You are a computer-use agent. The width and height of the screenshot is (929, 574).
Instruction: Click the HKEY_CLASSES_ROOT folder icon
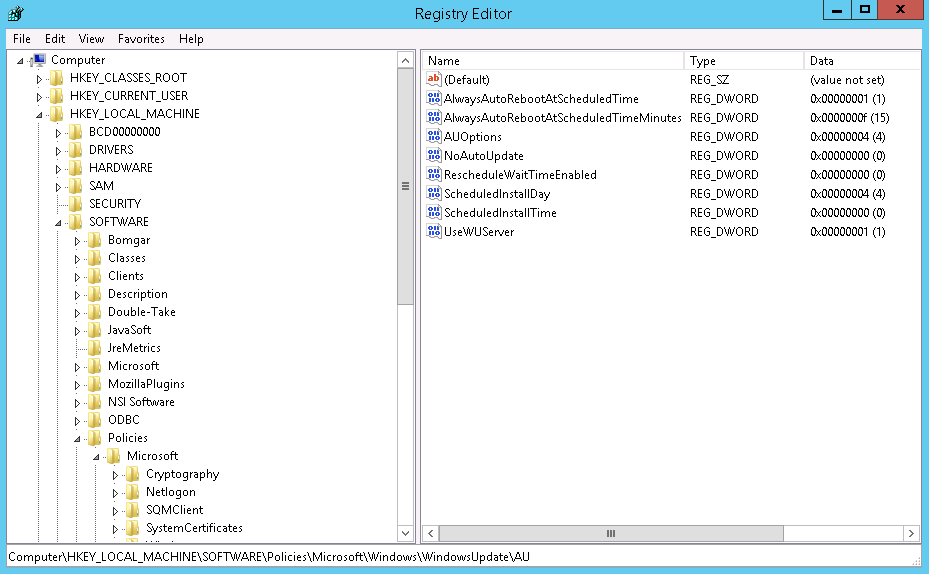57,78
